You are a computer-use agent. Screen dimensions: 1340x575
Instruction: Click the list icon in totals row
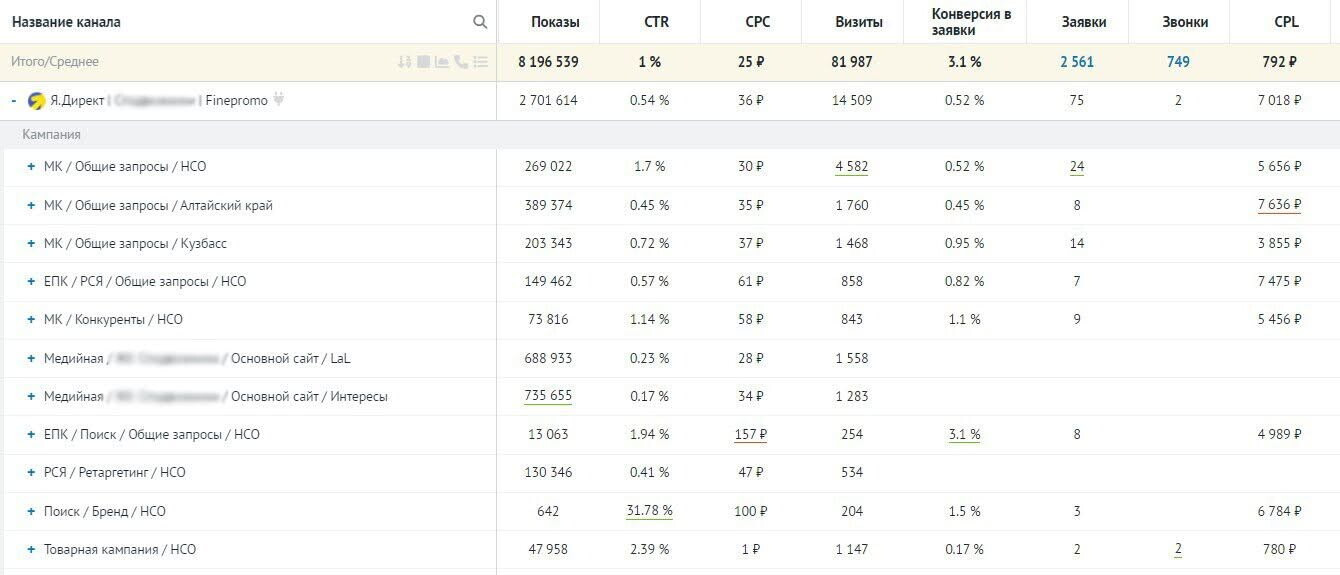coord(480,62)
